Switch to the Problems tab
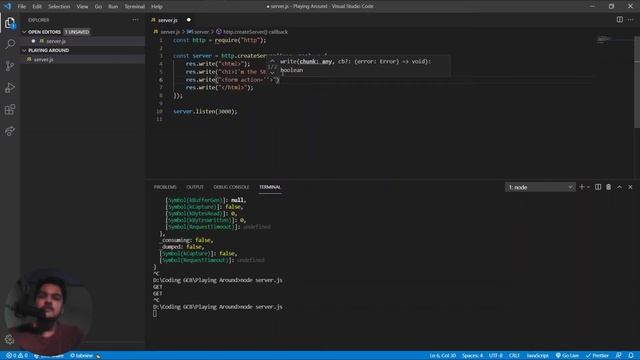The height and width of the screenshot is (360, 640). click(x=165, y=187)
